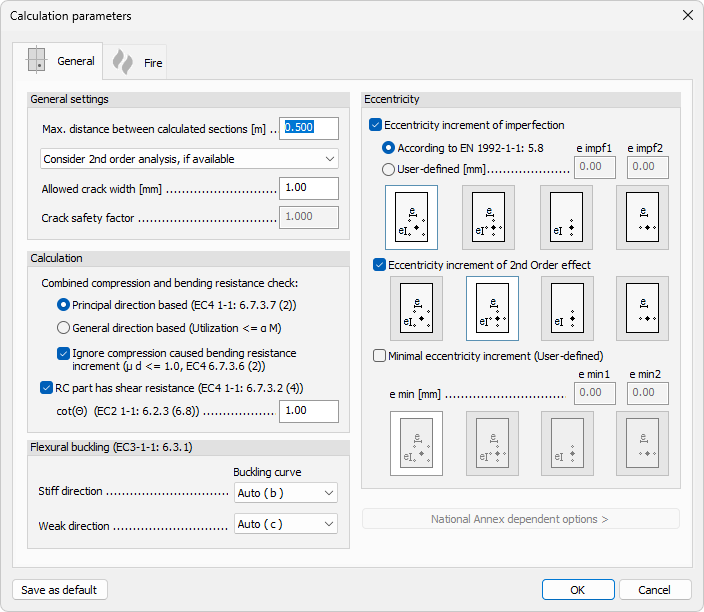The height and width of the screenshot is (612, 704).
Task: Click the 'e min [mm]' label
Action: [x=415, y=394]
